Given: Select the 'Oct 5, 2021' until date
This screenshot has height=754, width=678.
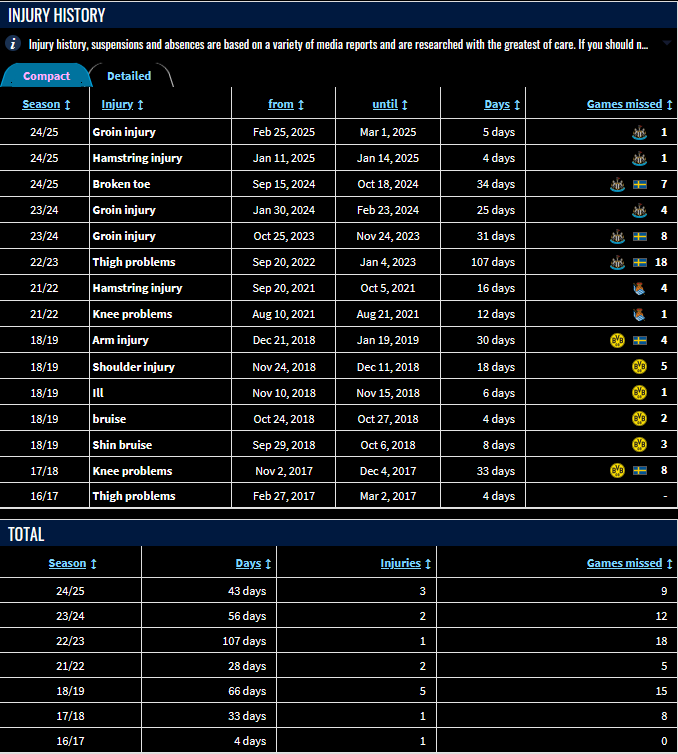Looking at the screenshot, I should click(388, 288).
